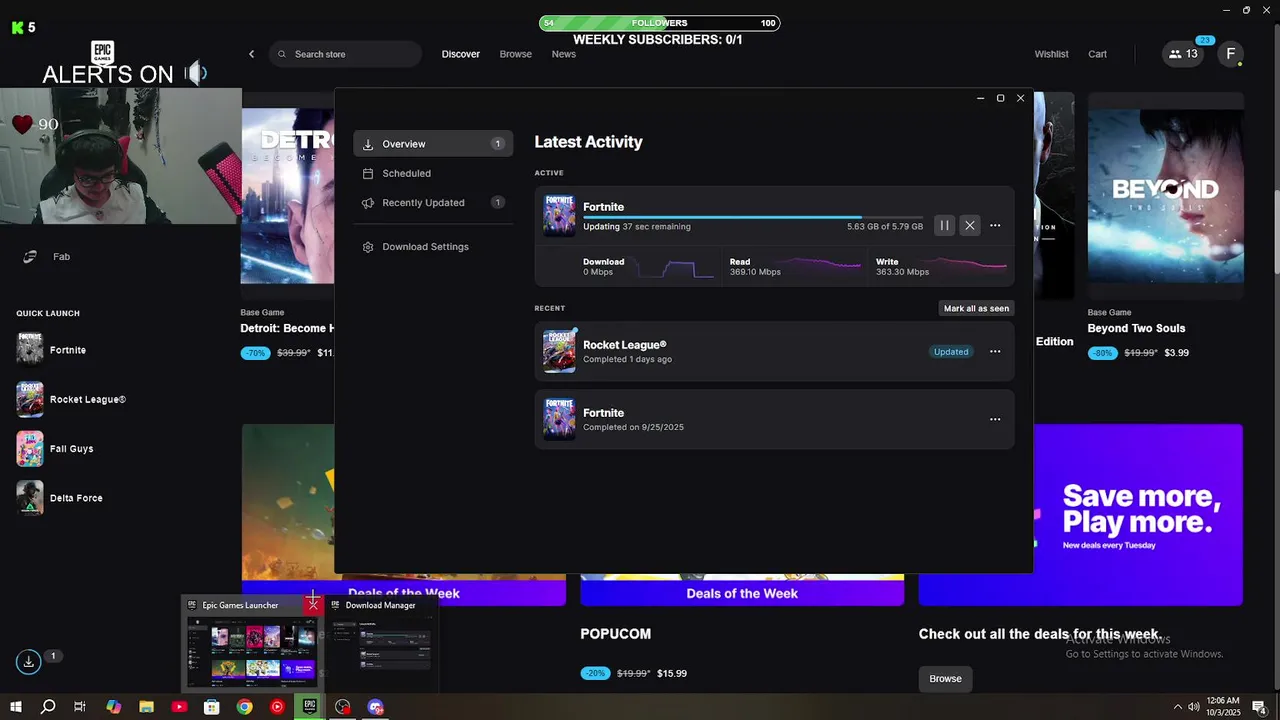
Task: Open the Recently Updated section
Action: [x=433, y=203]
